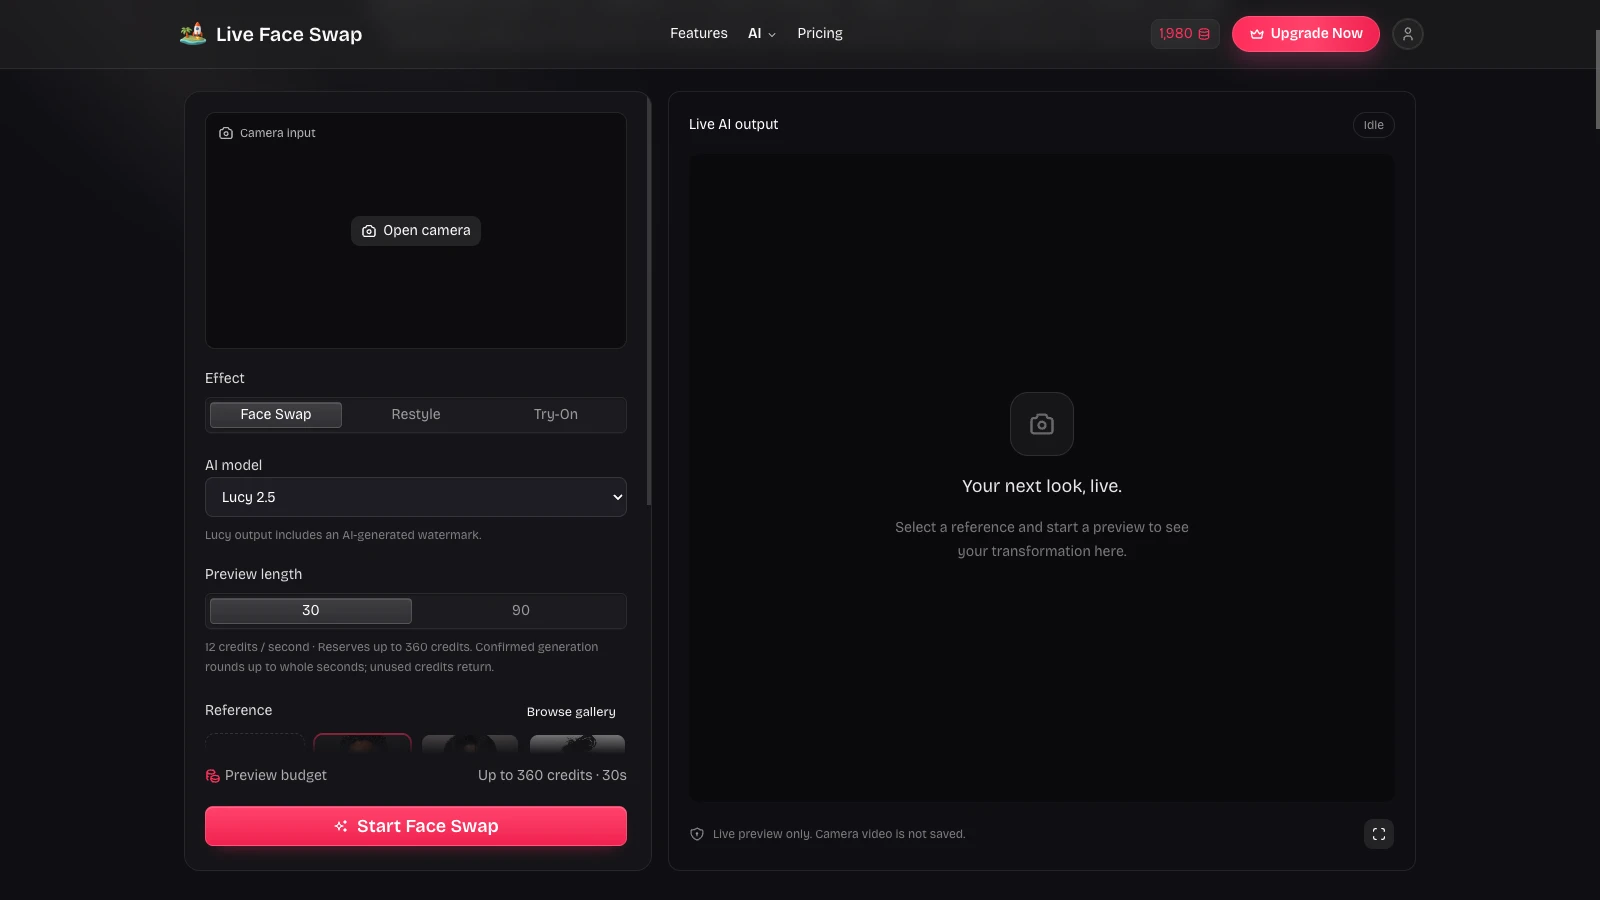Click the Preview budget credits icon
Screen dimensions: 1600x900
212,776
